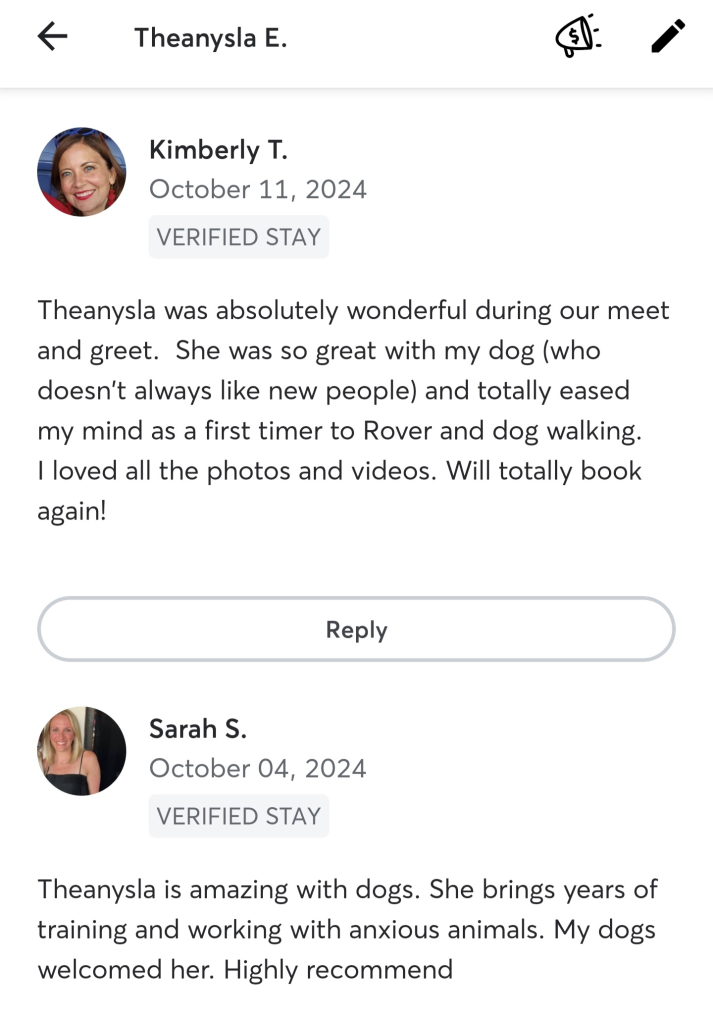Go back using the arrow icon
This screenshot has height=1024, width=713.
tap(52, 37)
